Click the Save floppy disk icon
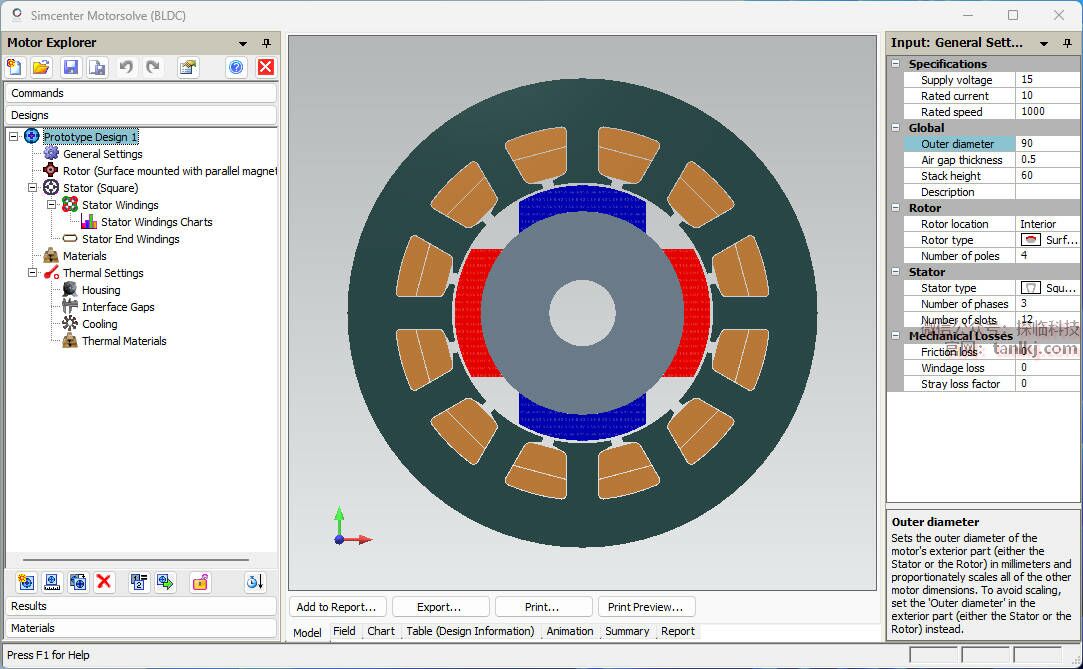Image resolution: width=1083 pixels, height=669 pixels. (x=70, y=67)
